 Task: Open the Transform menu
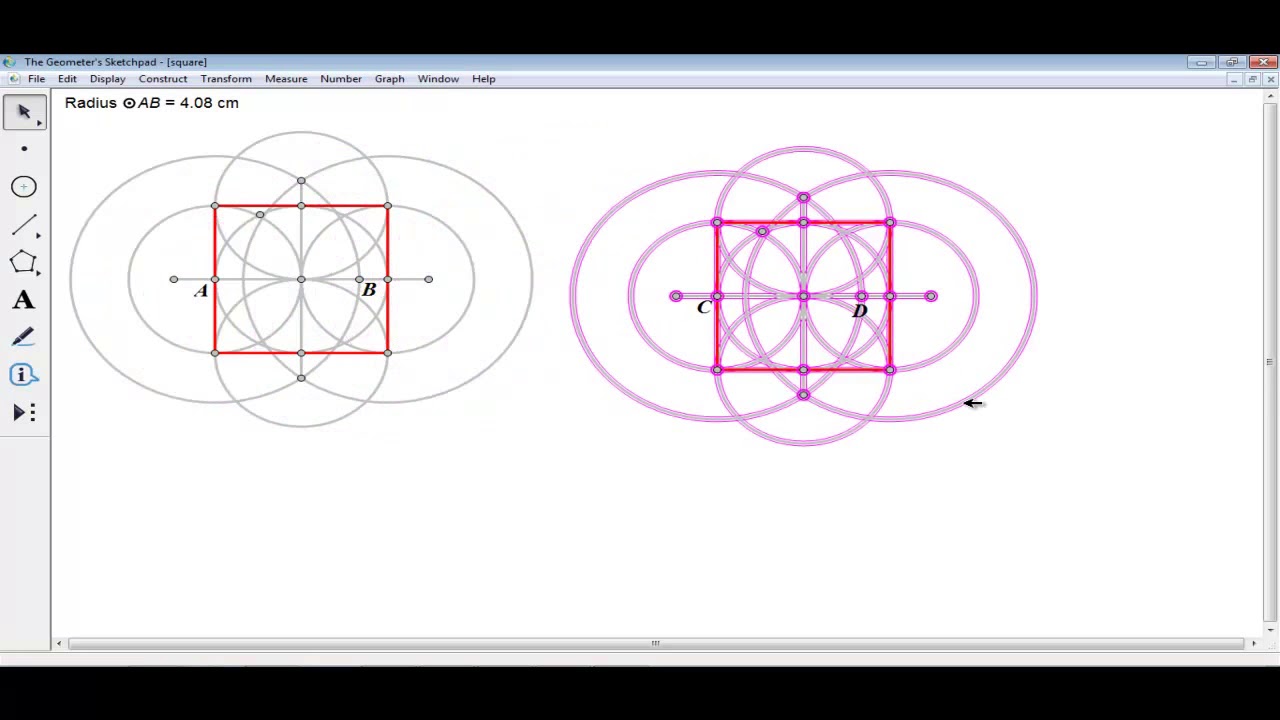(x=226, y=79)
